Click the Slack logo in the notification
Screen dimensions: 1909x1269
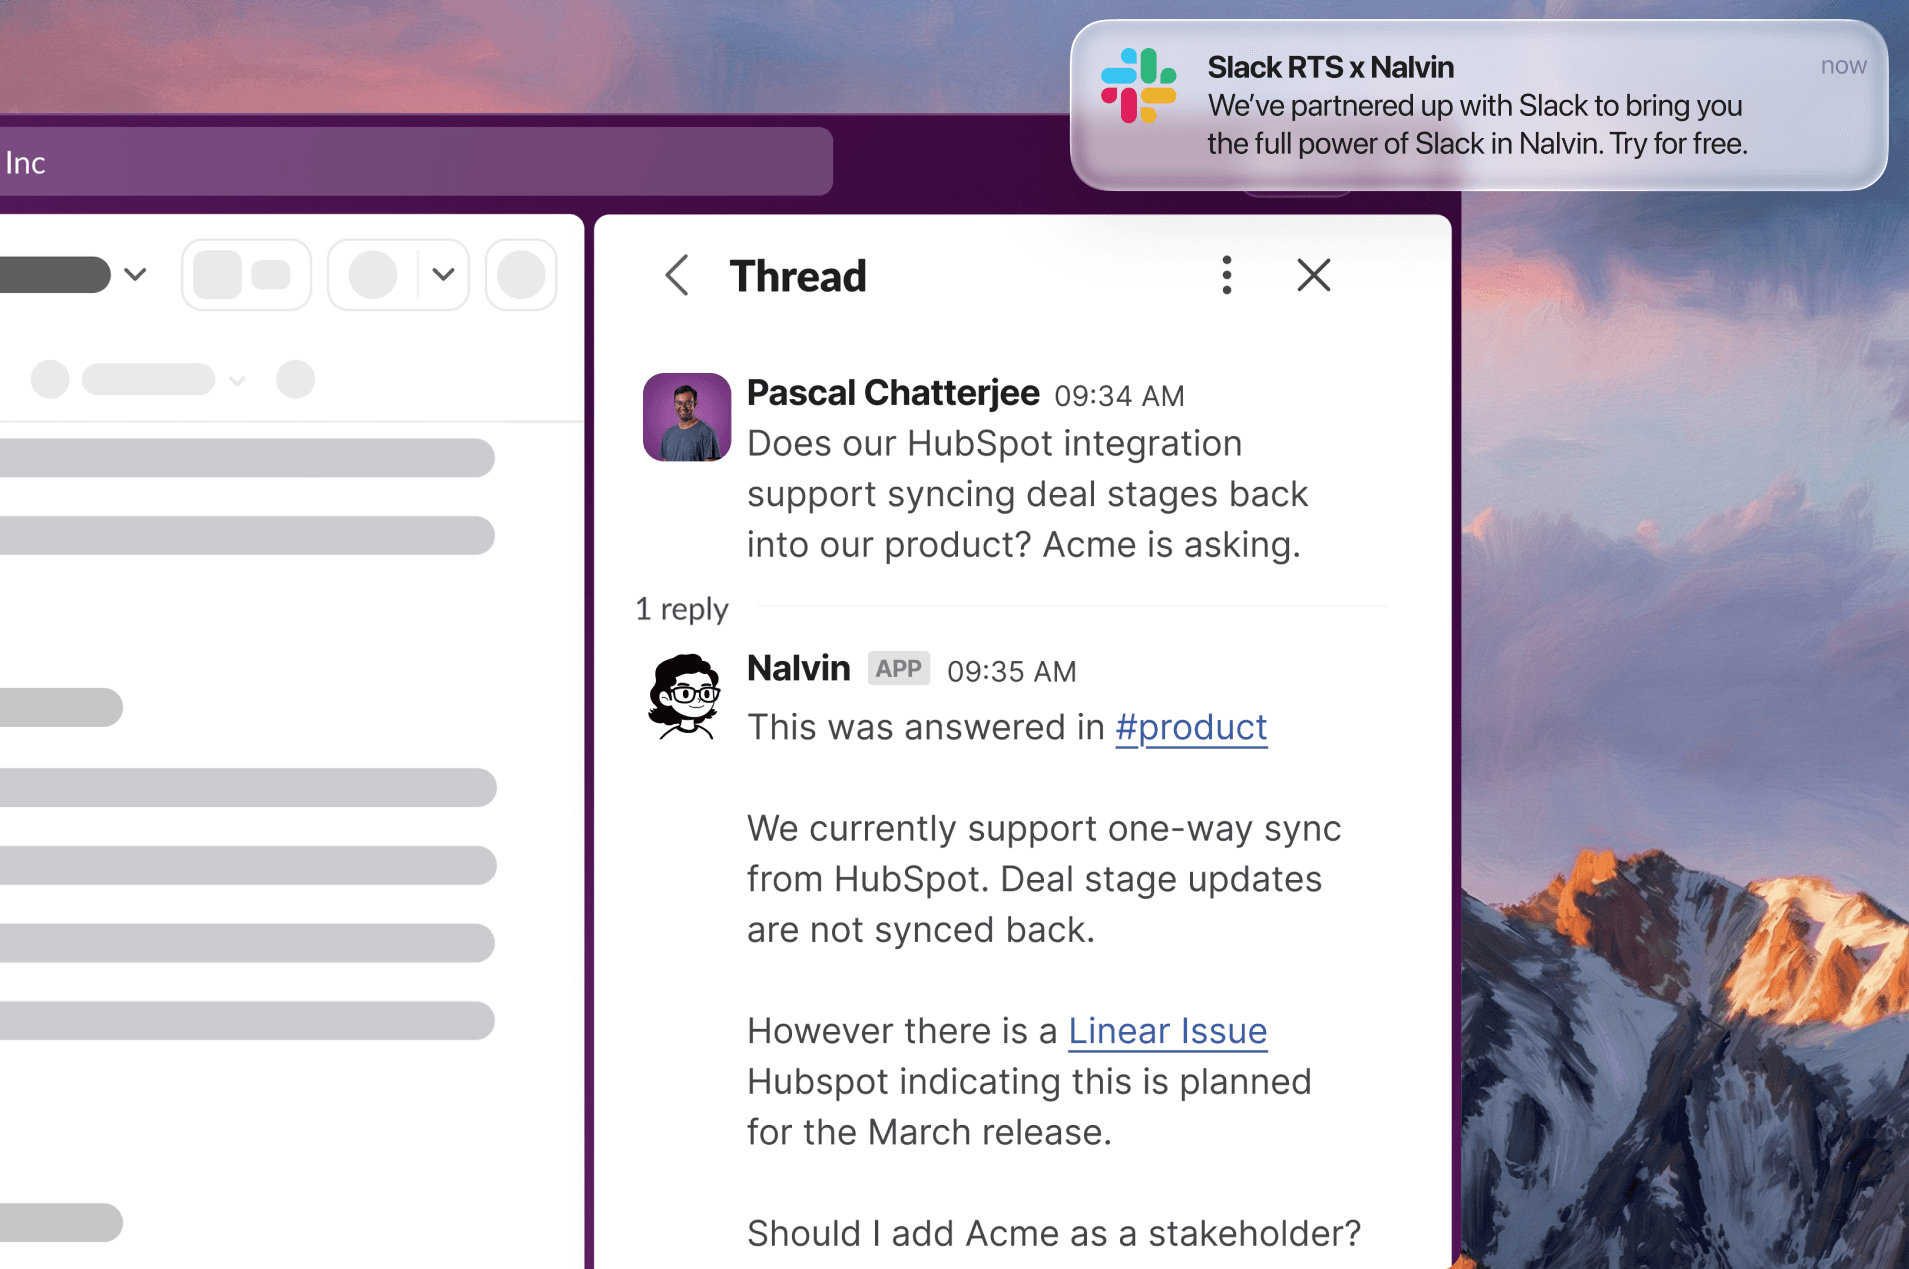tap(1138, 86)
